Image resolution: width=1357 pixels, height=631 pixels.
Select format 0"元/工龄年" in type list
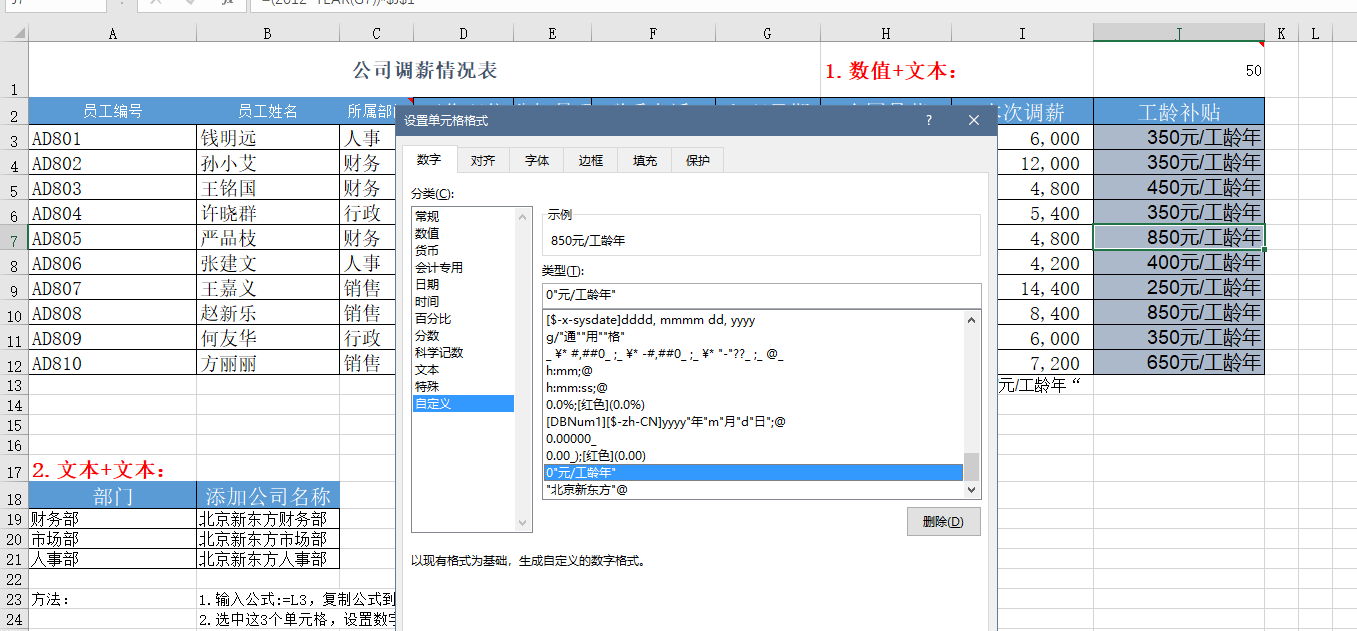[753, 472]
